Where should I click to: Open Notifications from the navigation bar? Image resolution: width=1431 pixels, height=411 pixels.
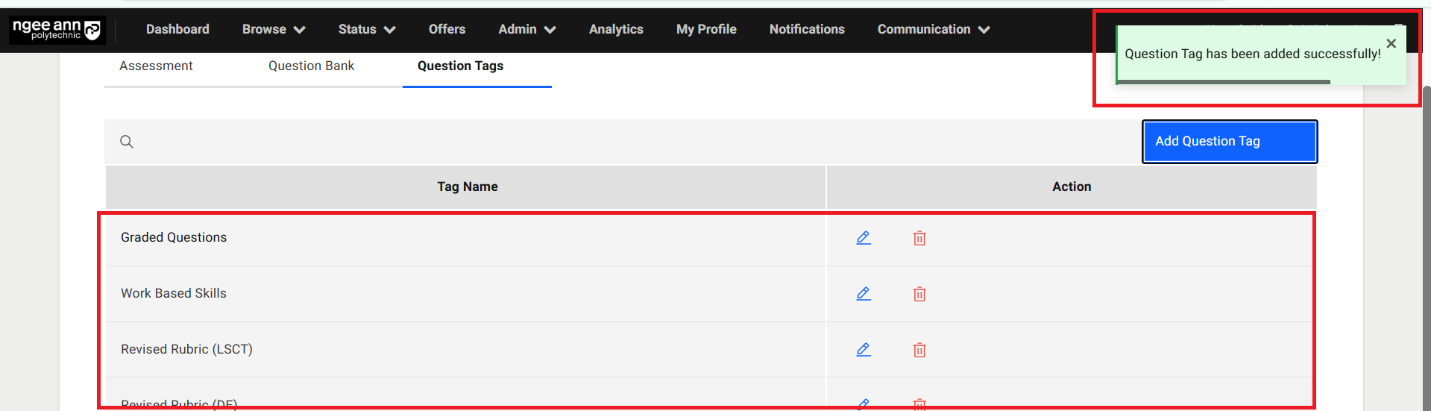806,30
